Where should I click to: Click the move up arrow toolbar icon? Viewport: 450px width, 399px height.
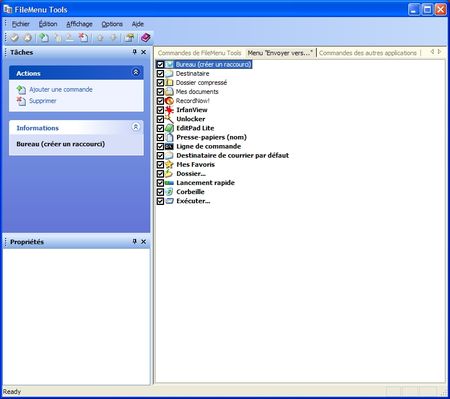pos(100,38)
